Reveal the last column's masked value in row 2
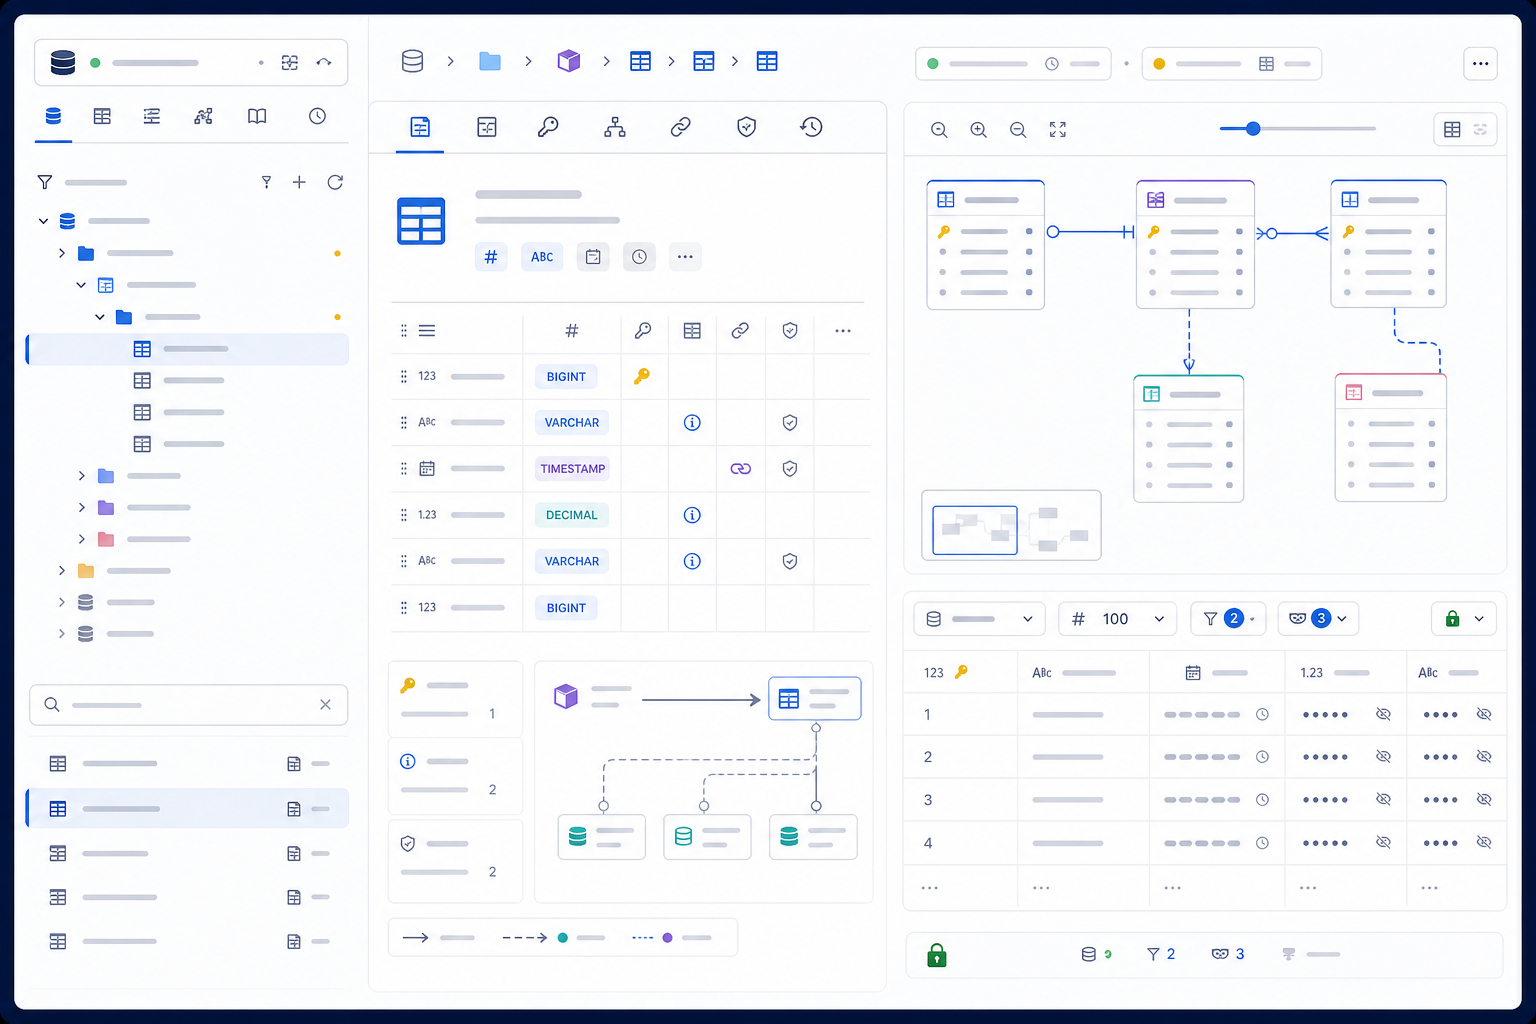This screenshot has width=1536, height=1024. 1484,757
